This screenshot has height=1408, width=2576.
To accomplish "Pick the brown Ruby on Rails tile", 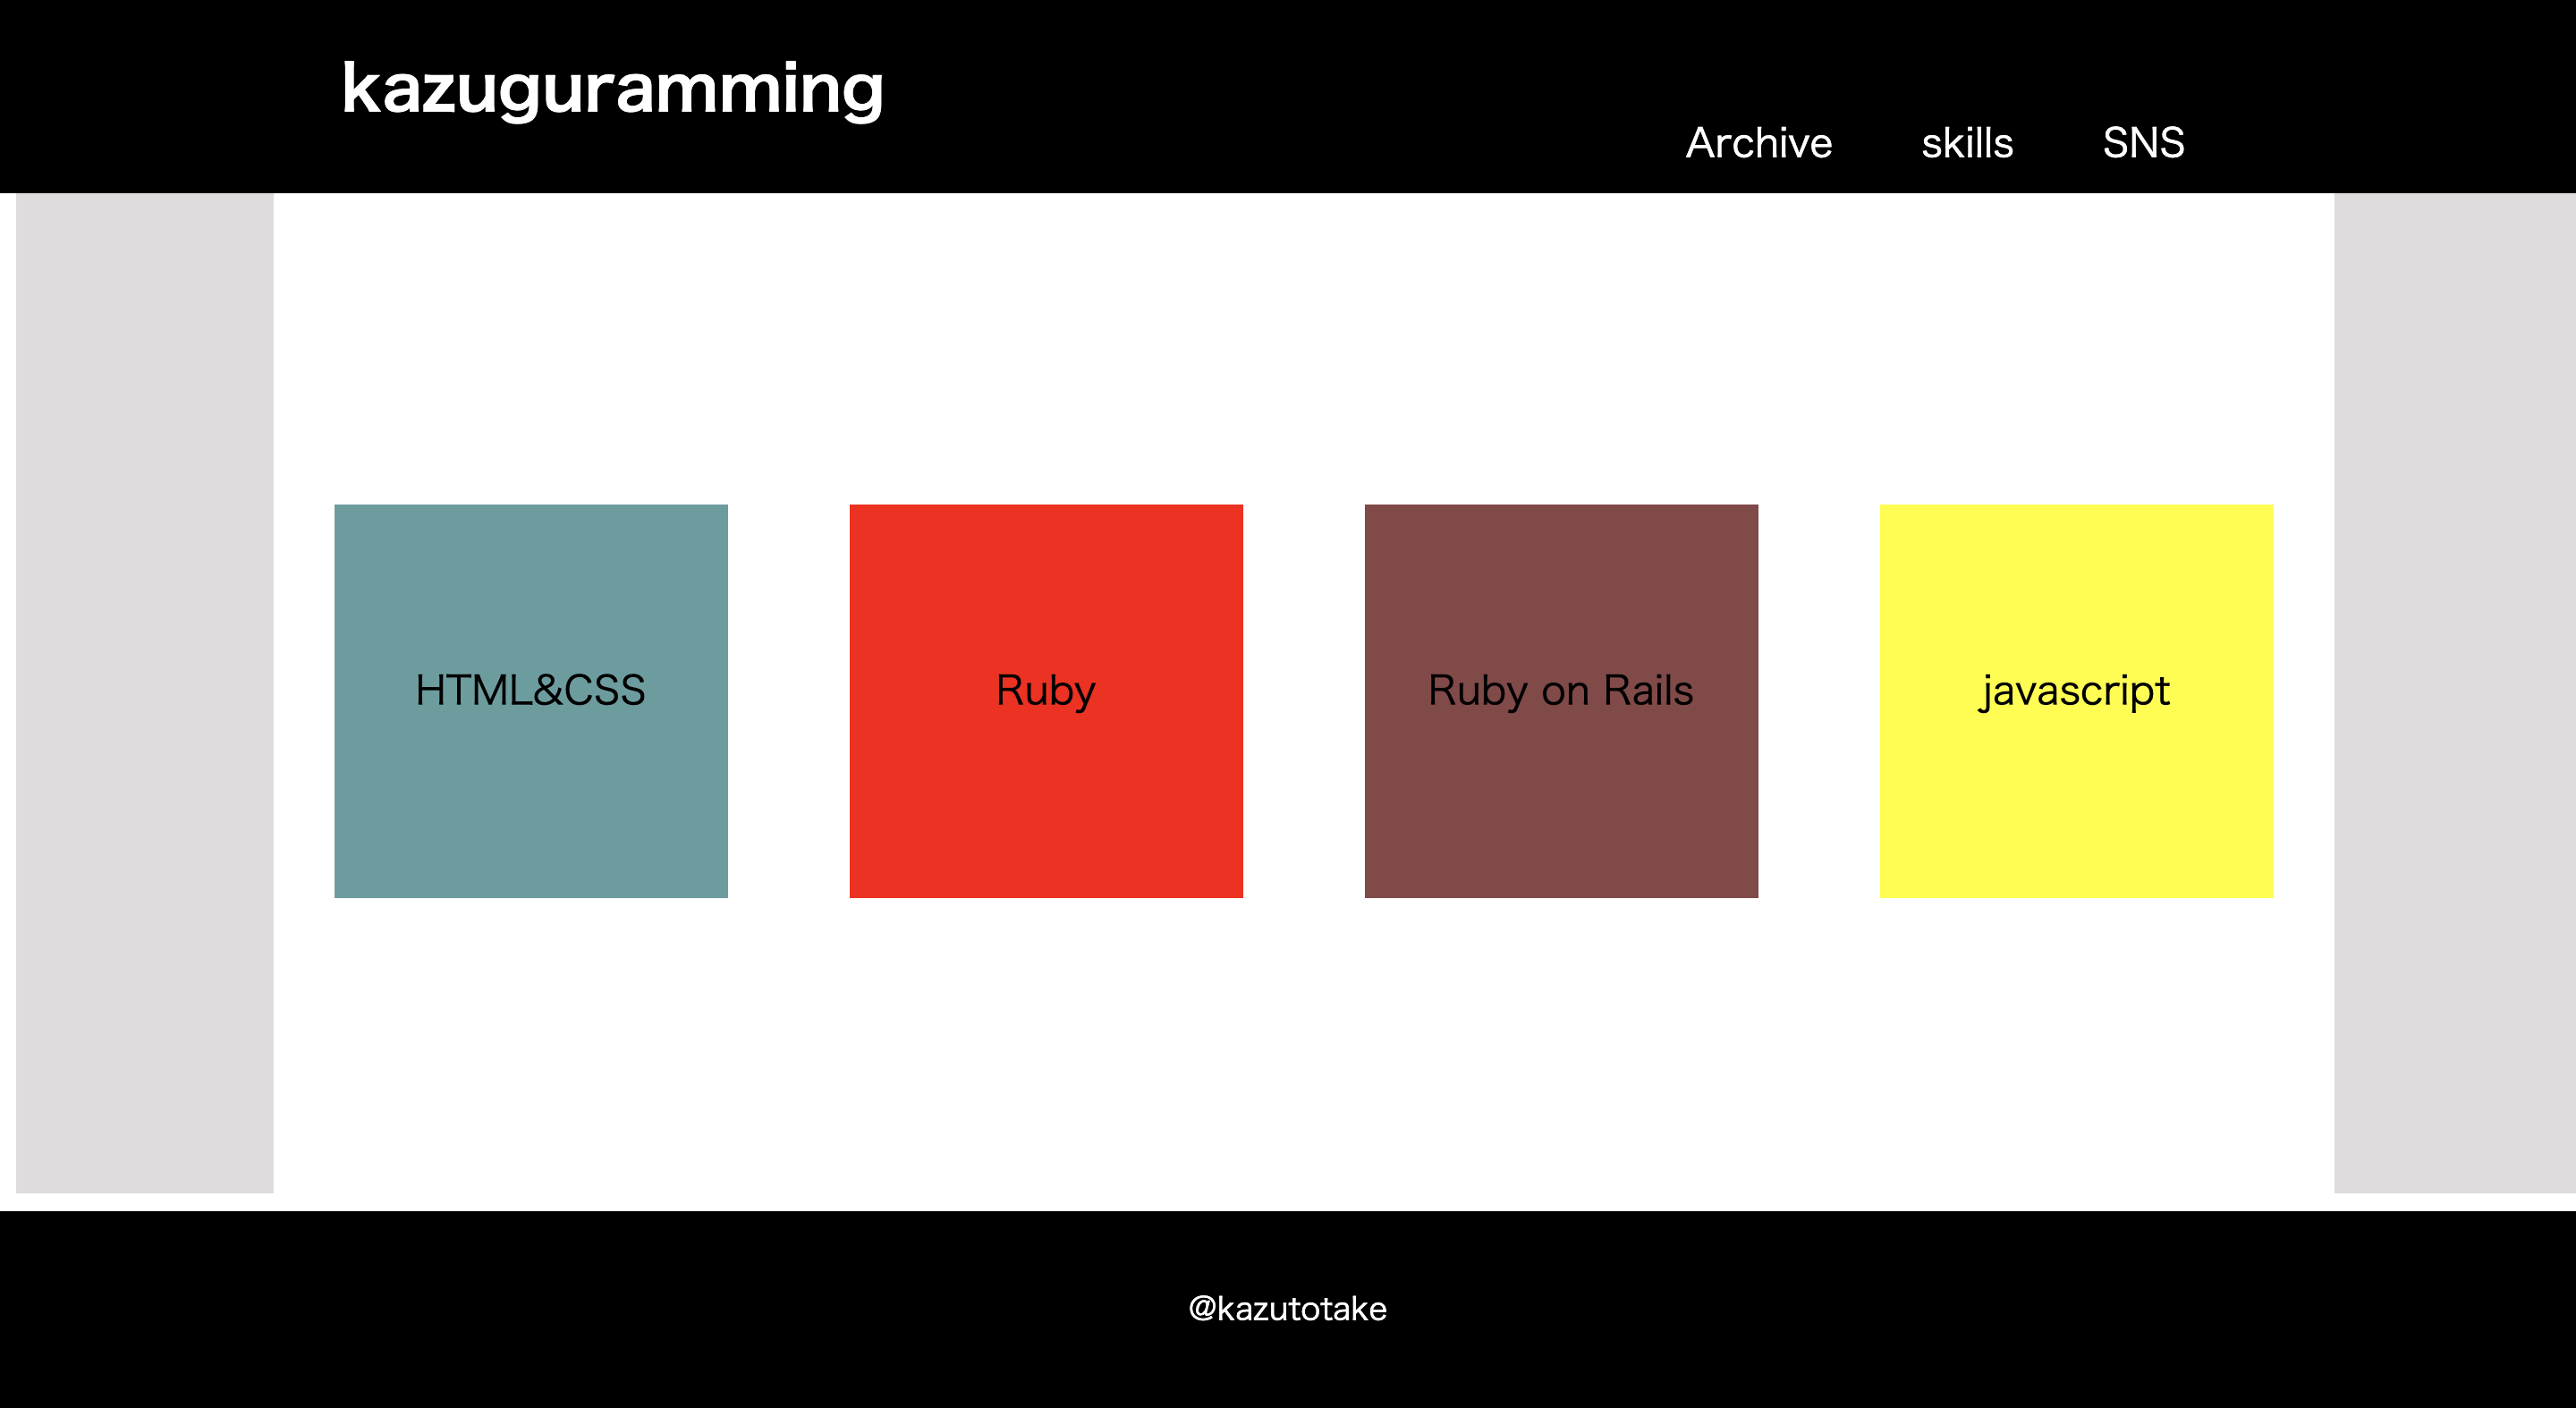I will tap(1561, 701).
